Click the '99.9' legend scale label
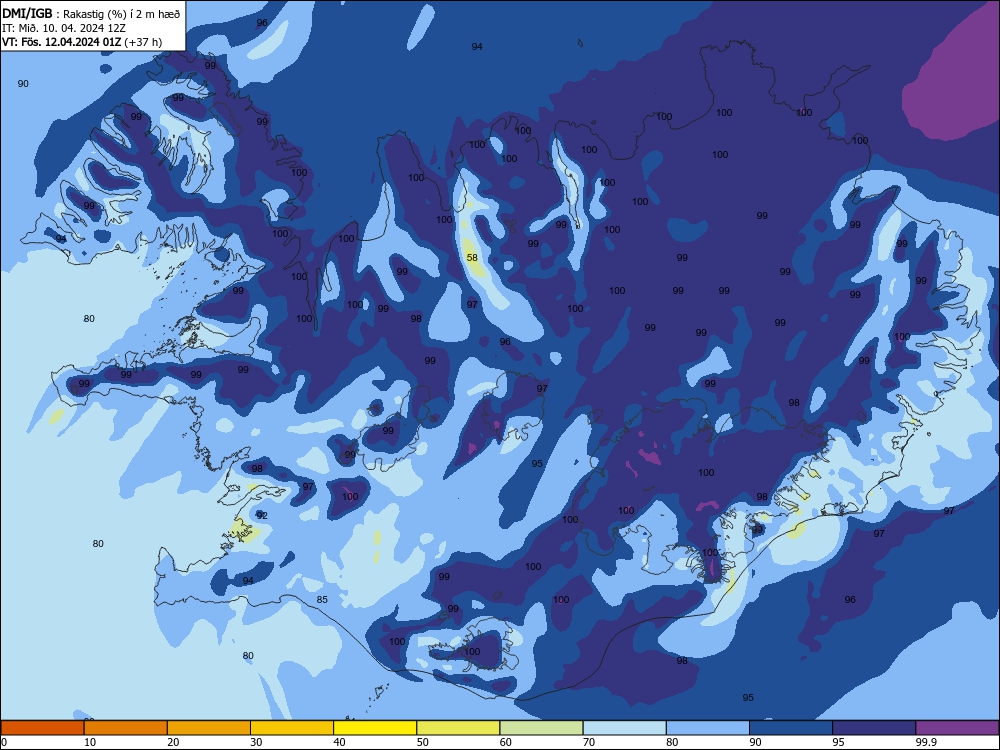Image resolution: width=1000 pixels, height=750 pixels. pyautogui.click(x=926, y=742)
